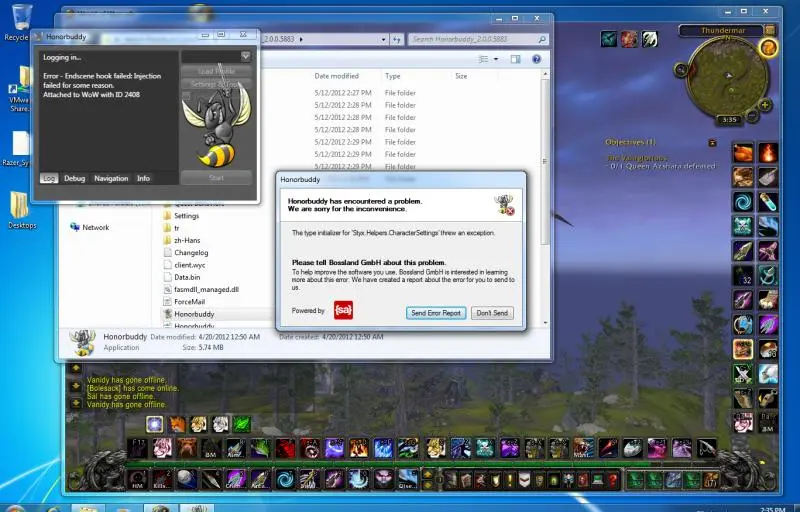Use the roasted chicken food on right bar
The height and width of the screenshot is (512, 800).
tap(743, 153)
